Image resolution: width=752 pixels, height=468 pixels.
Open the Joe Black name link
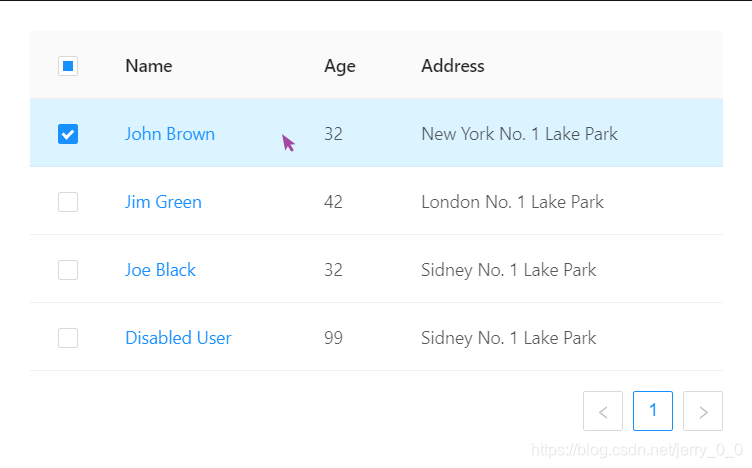coord(160,270)
